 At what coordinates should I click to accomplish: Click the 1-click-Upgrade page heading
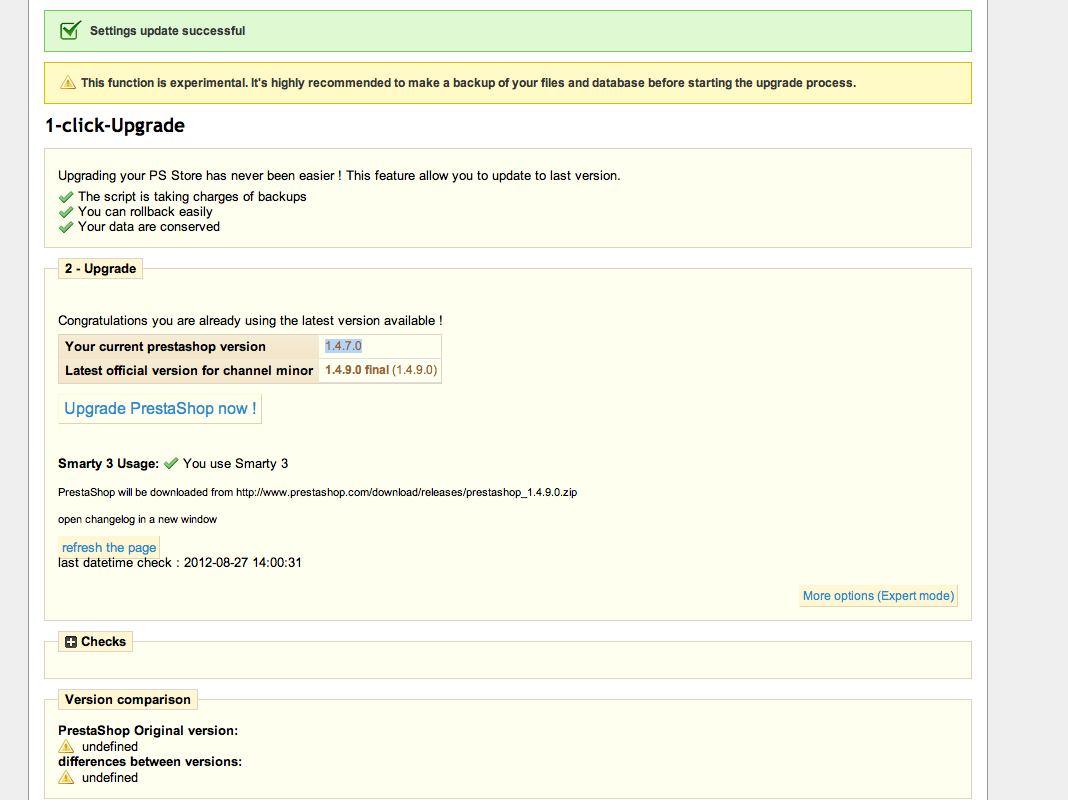115,126
